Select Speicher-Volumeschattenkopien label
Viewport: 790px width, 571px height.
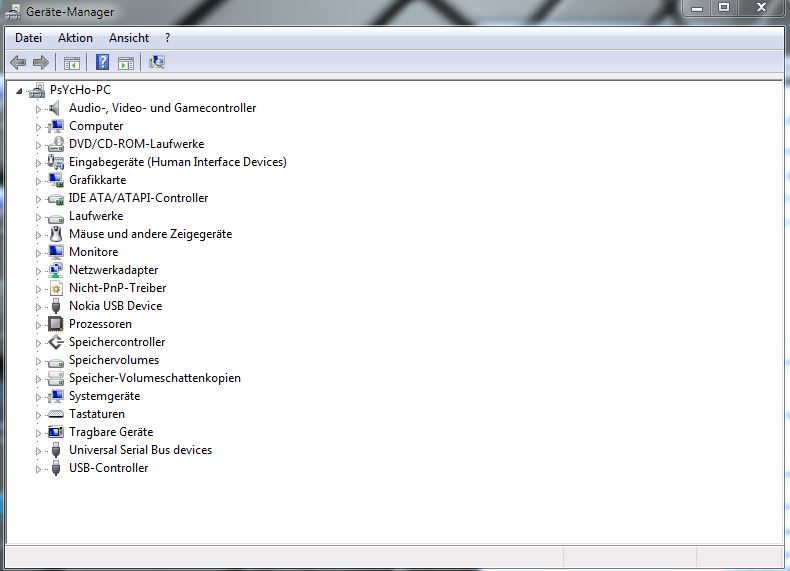click(155, 378)
